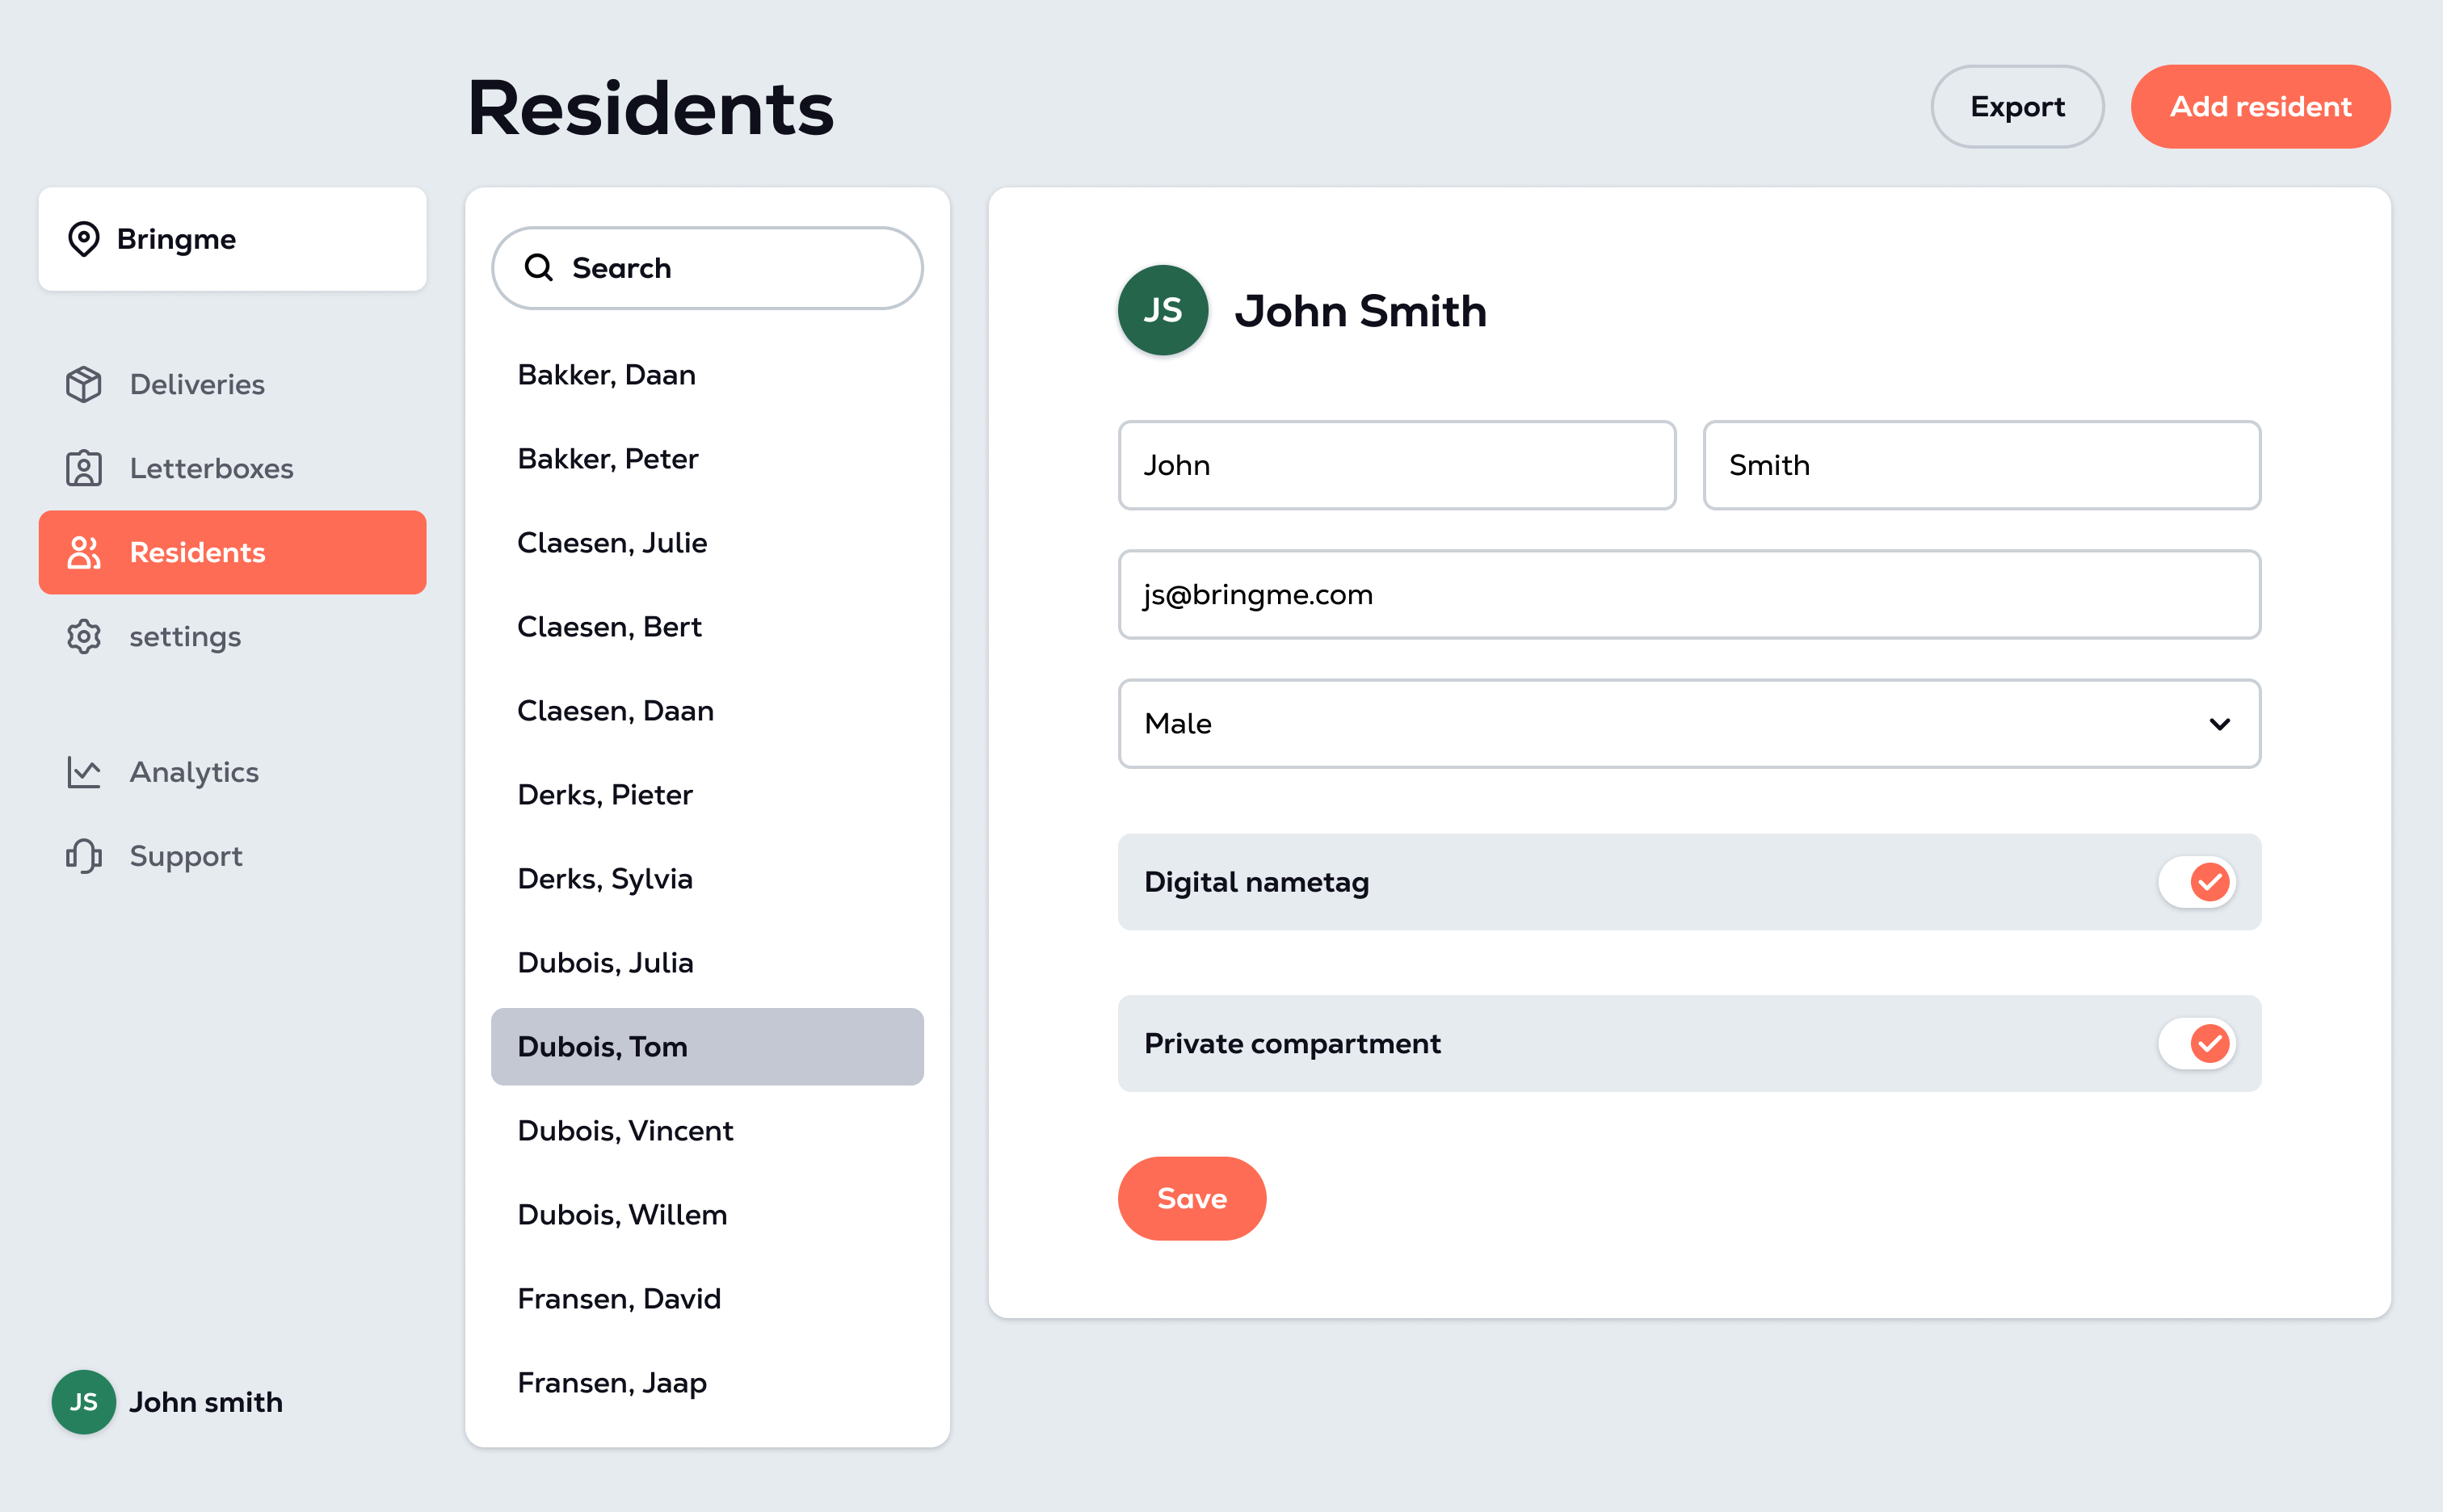Click the Add resident button

tap(2260, 106)
